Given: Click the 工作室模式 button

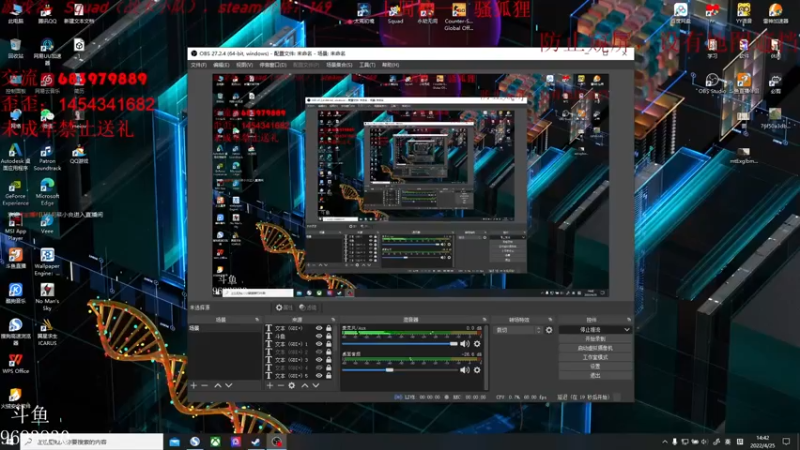Looking at the screenshot, I should [x=595, y=357].
